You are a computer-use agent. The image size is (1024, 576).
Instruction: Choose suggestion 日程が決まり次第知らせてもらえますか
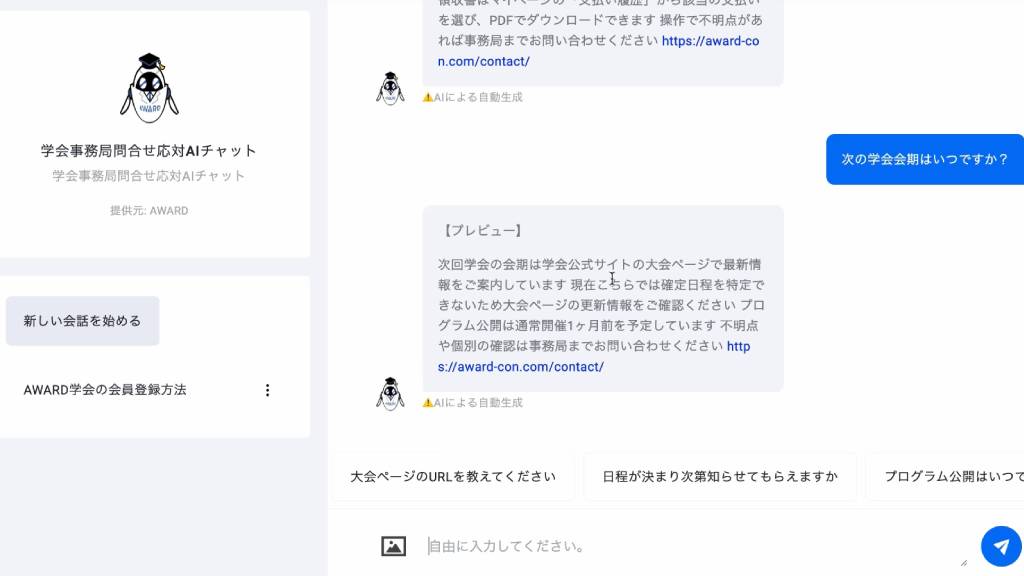720,477
